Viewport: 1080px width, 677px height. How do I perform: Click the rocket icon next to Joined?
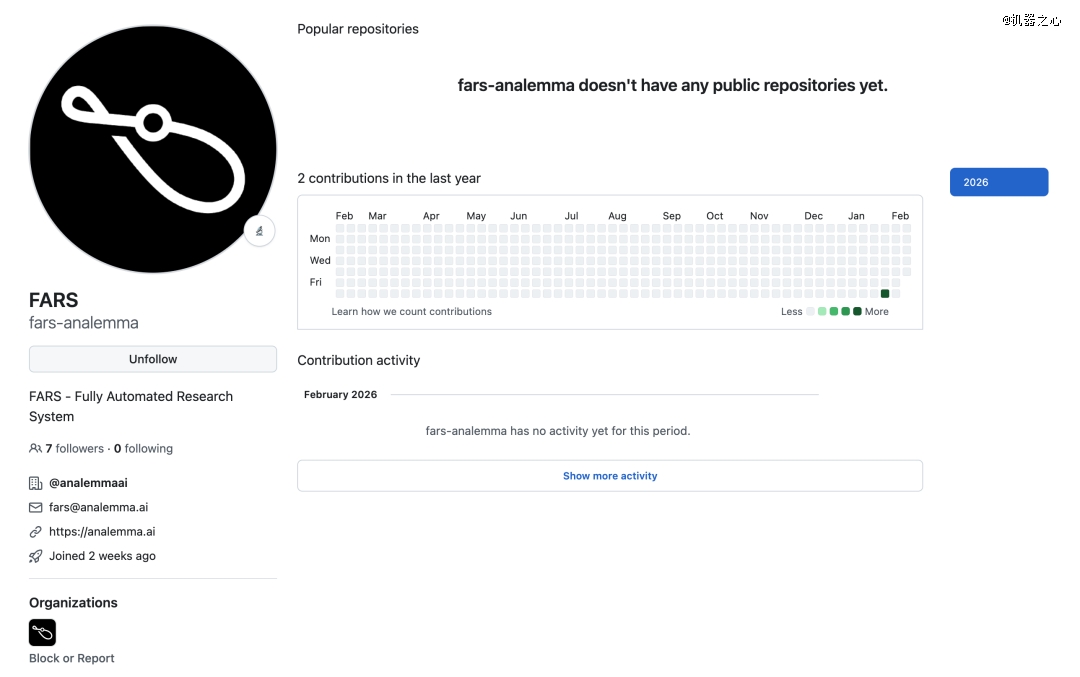[x=36, y=556]
